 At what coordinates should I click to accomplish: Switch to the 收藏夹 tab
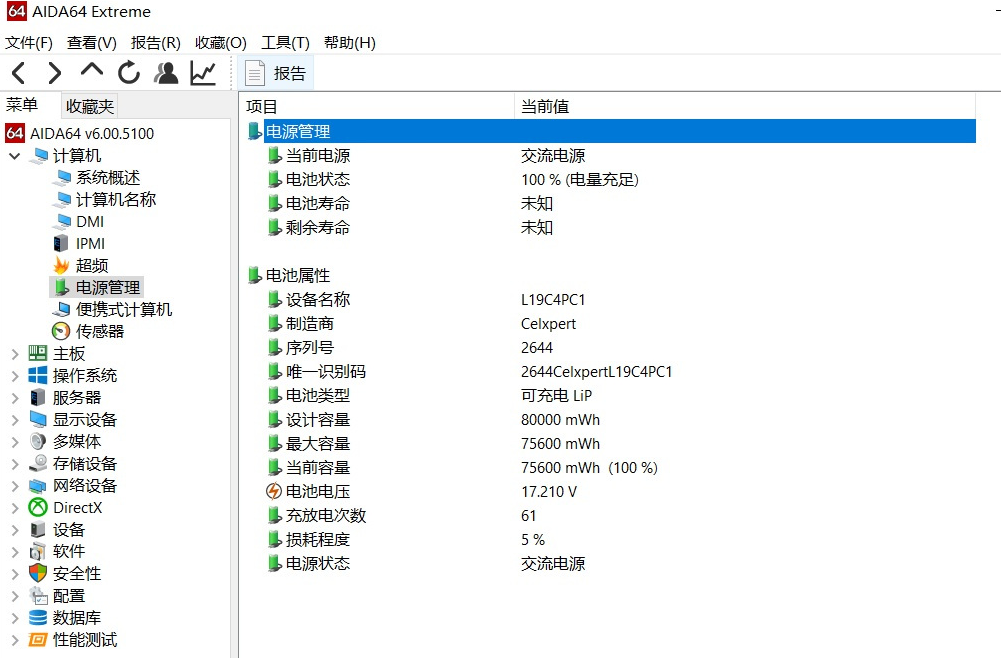click(90, 106)
